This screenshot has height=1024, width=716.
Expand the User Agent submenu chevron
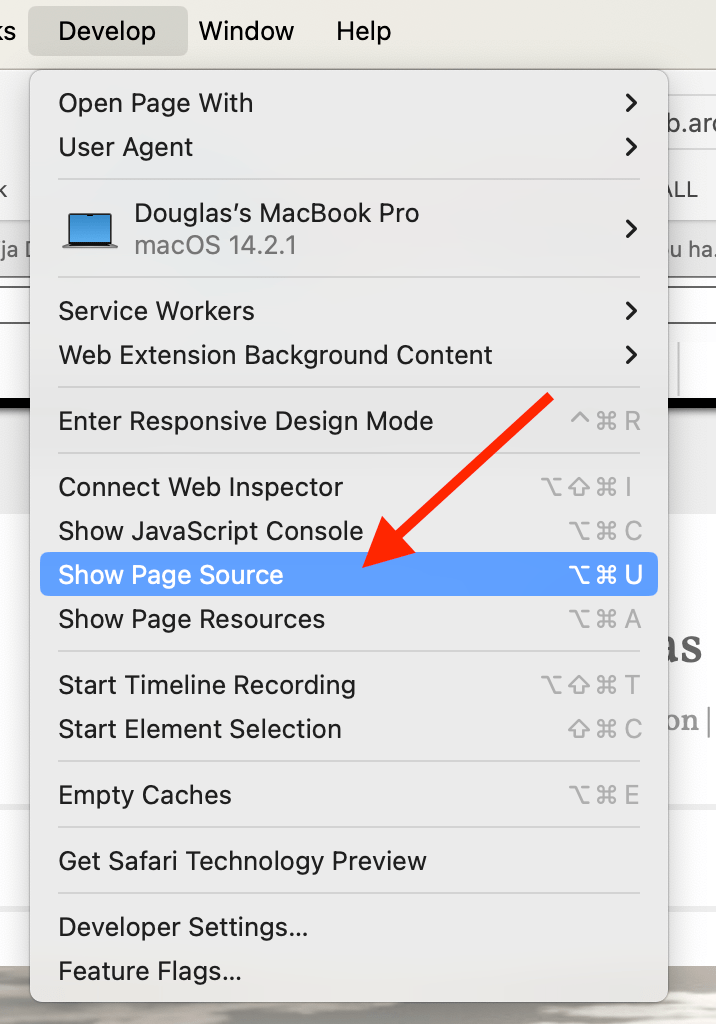coord(630,147)
